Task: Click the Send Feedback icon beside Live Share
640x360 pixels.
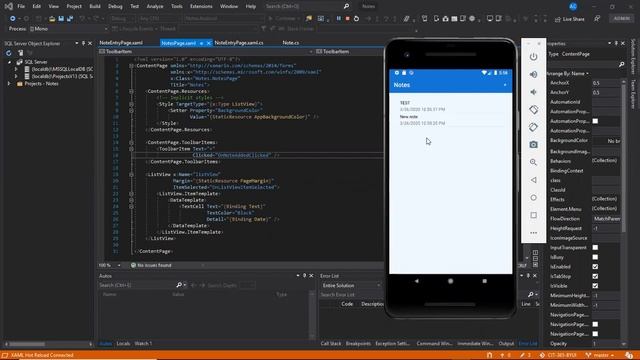Action: pos(597,19)
